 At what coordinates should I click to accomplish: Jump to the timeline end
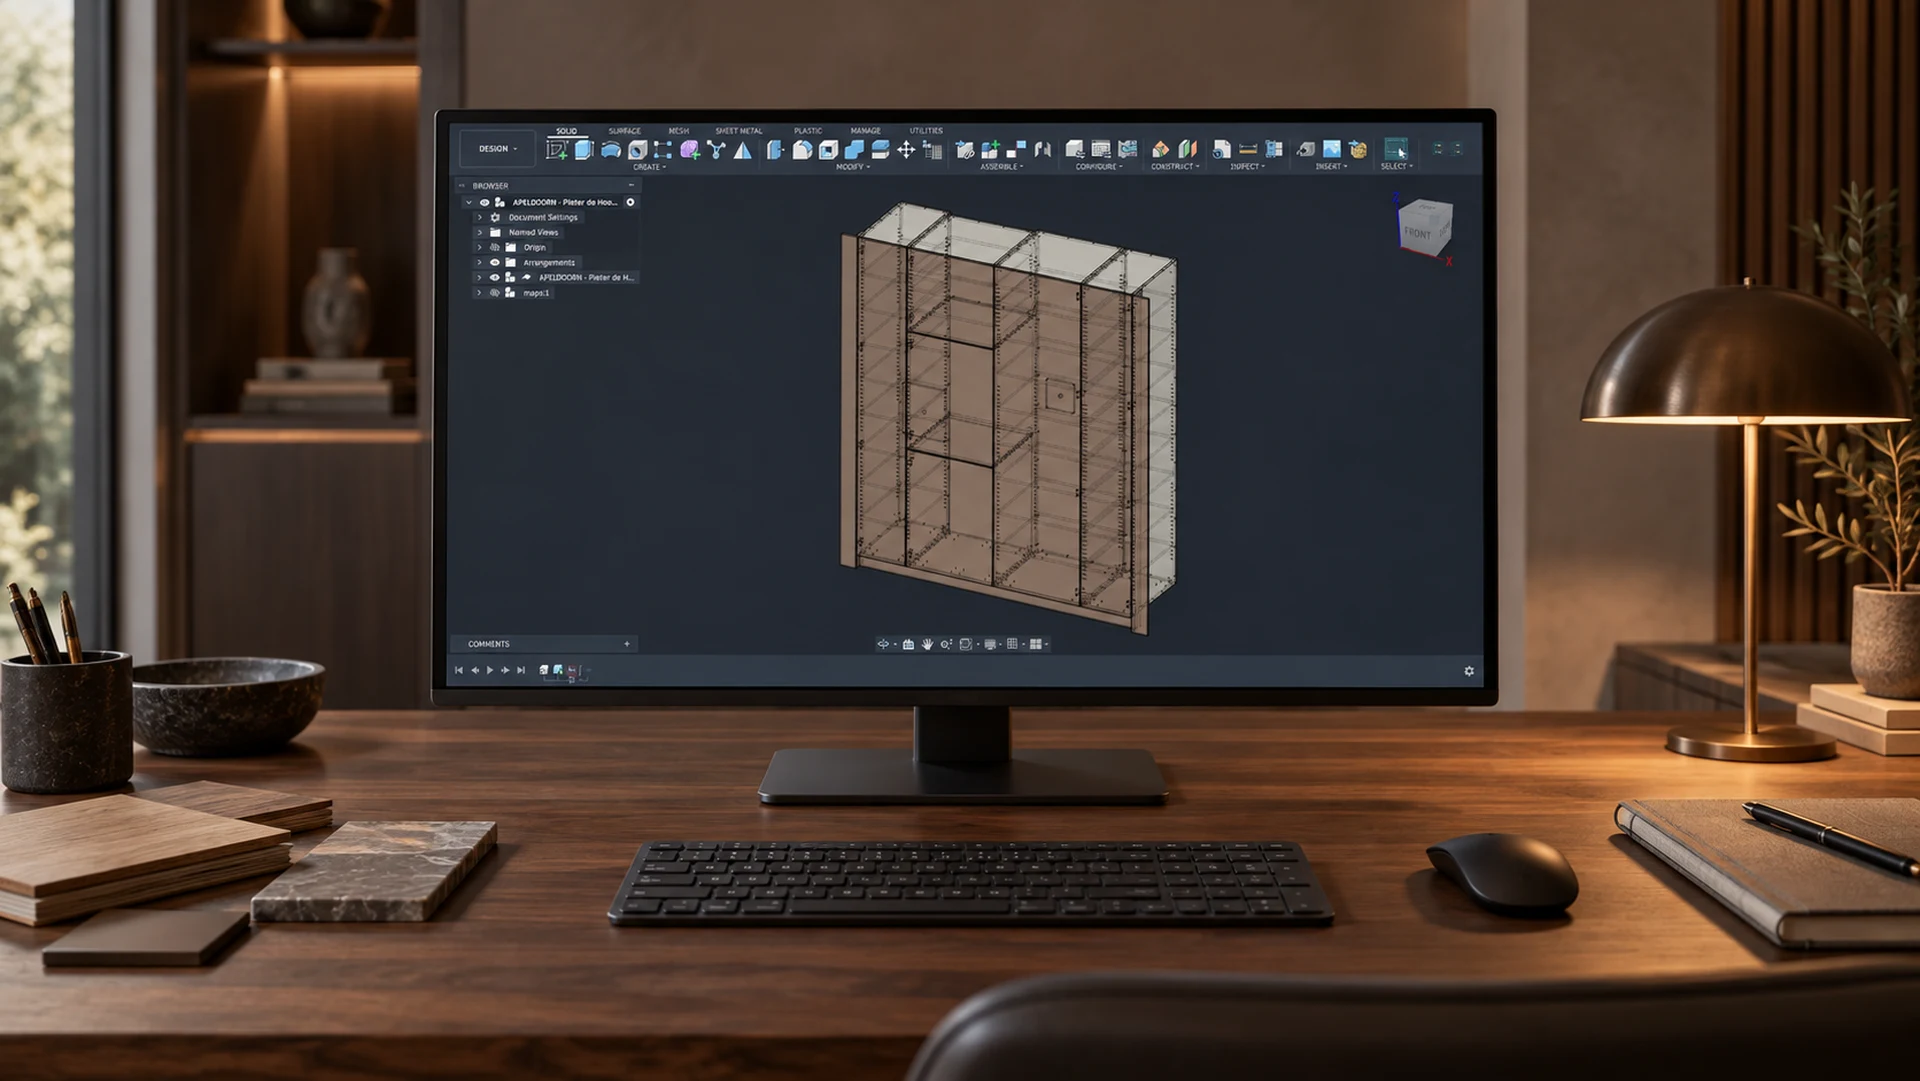click(x=521, y=671)
